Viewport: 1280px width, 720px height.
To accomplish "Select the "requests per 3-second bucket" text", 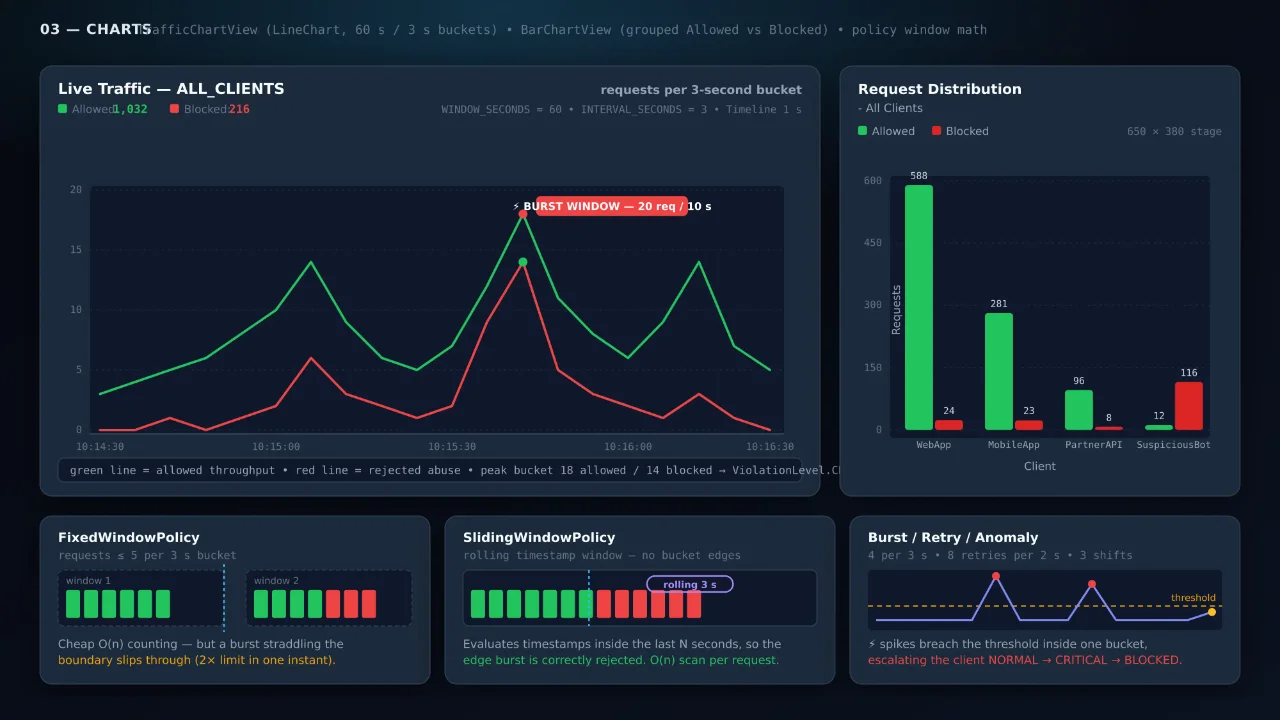I will [701, 90].
